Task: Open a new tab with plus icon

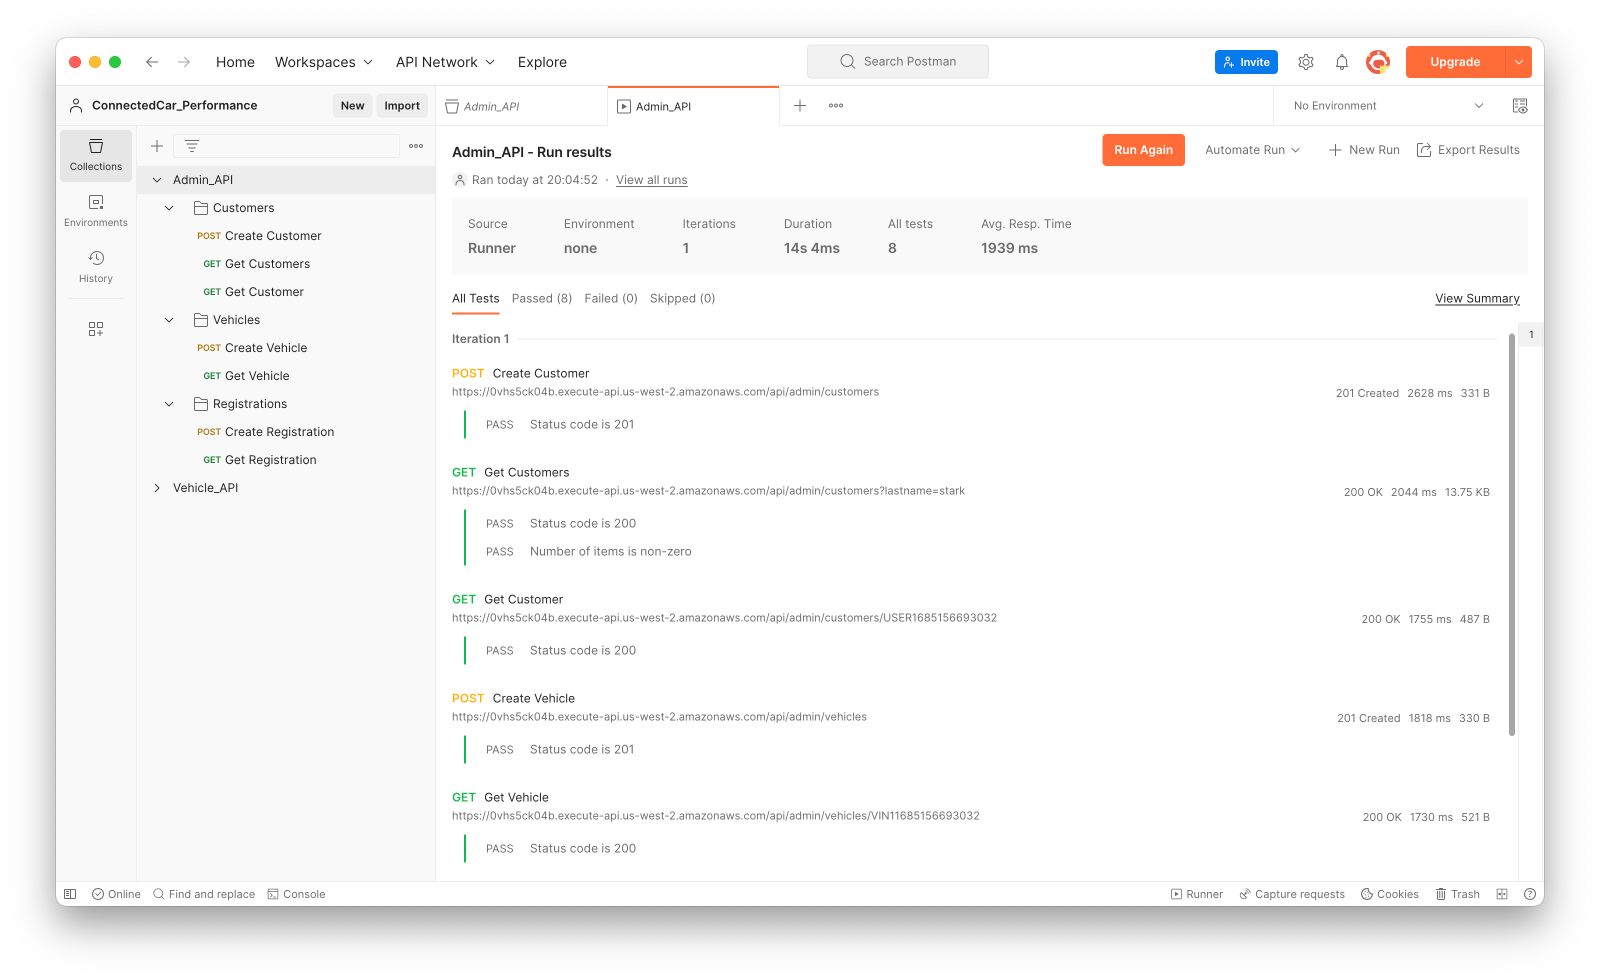Action: [x=800, y=106]
